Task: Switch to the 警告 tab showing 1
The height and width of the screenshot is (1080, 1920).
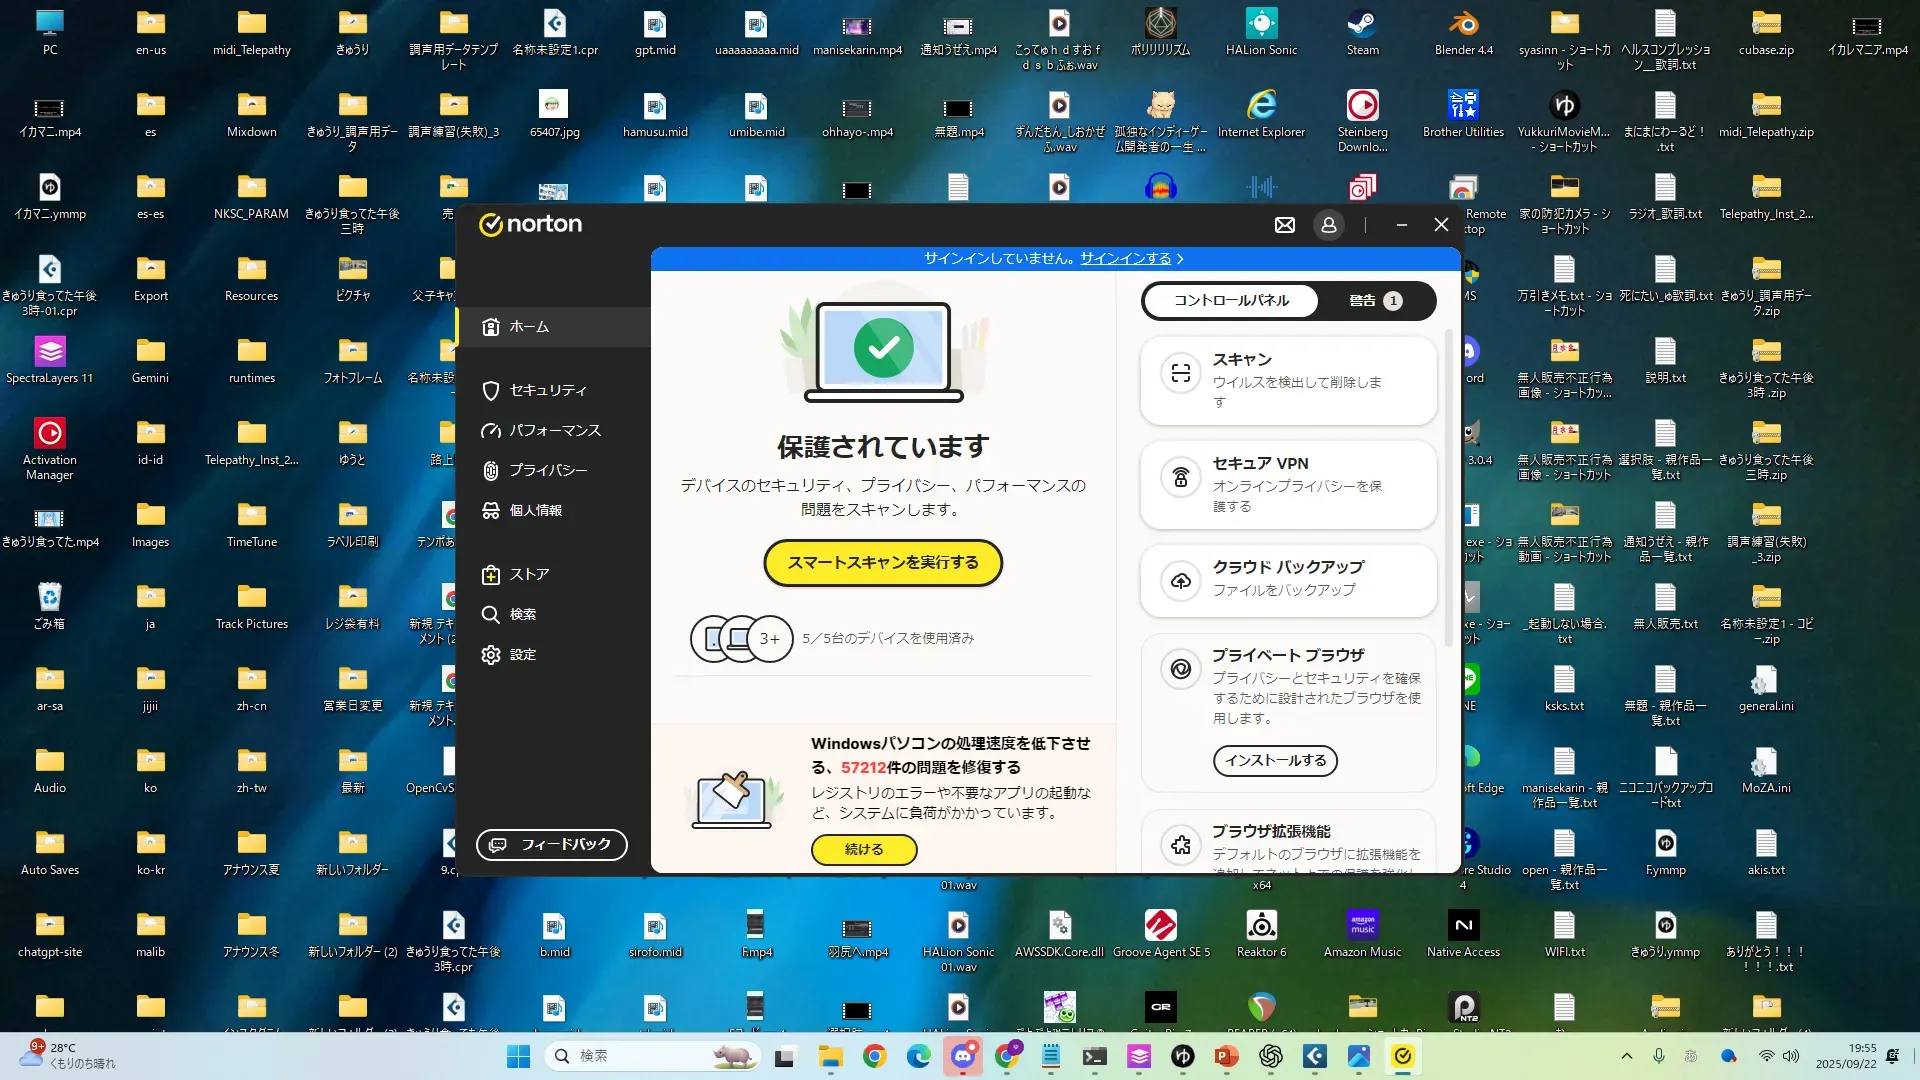Action: point(1374,300)
